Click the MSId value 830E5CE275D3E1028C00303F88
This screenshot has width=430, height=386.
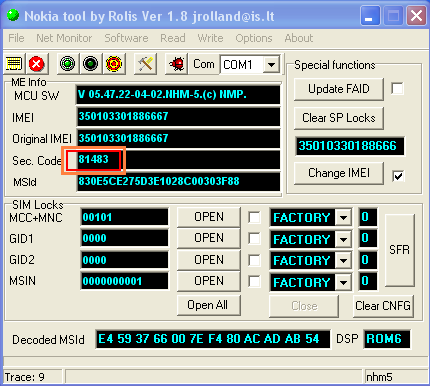pyautogui.click(x=159, y=181)
